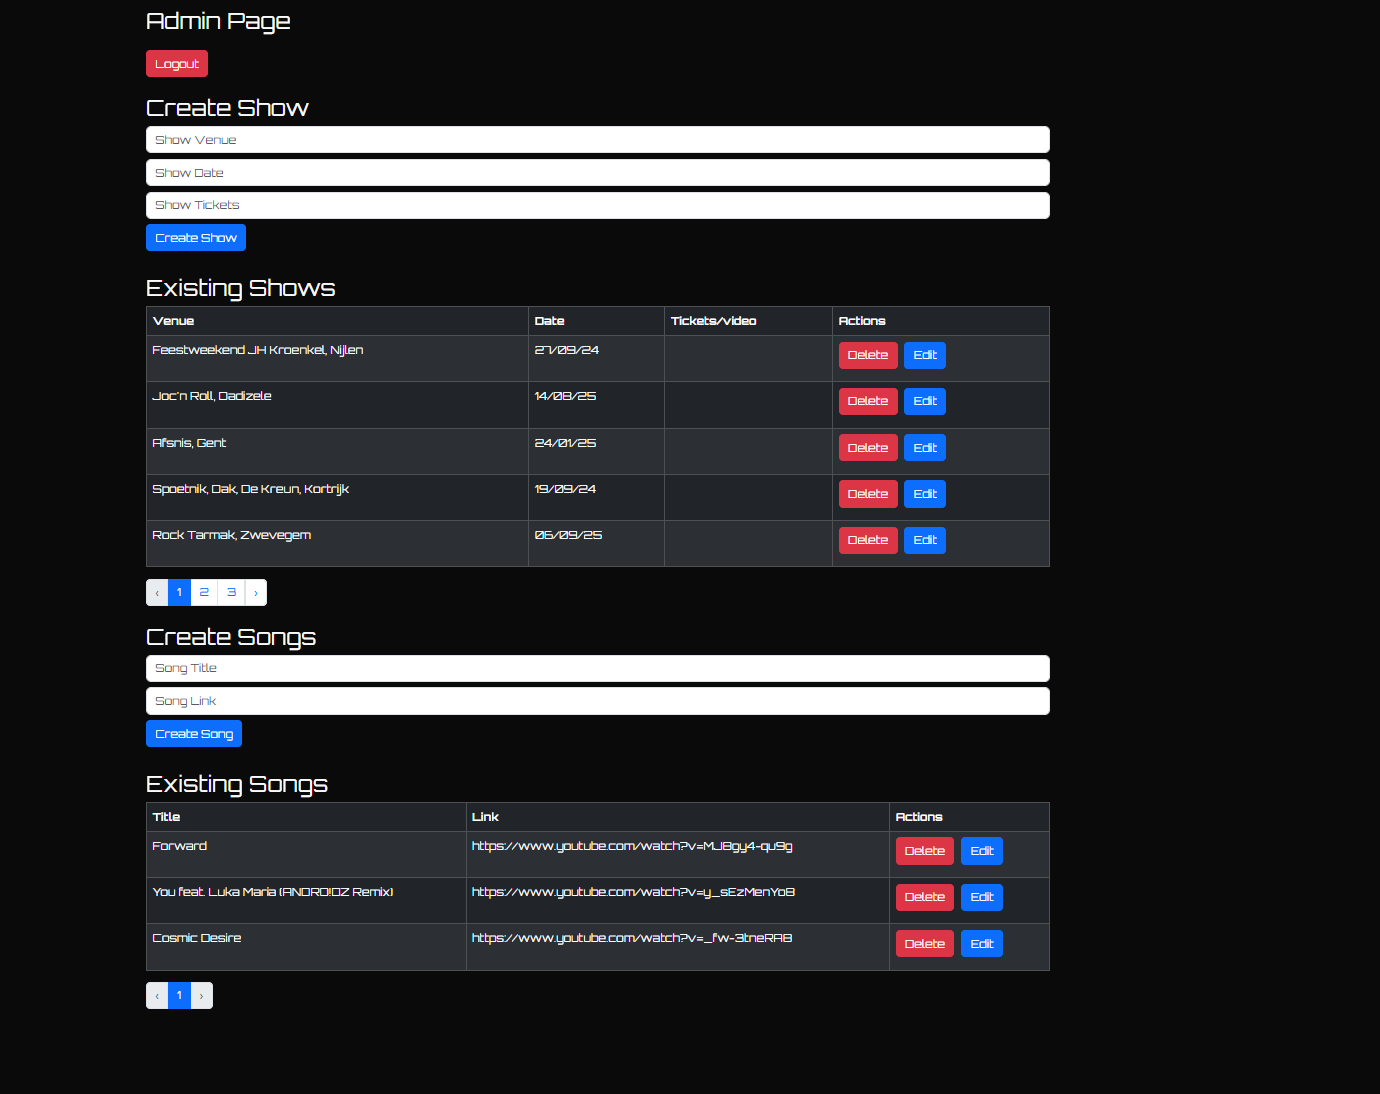Edit the Spoetnik, Dak, De Kreun show
The image size is (1380, 1094).
pyautogui.click(x=924, y=493)
